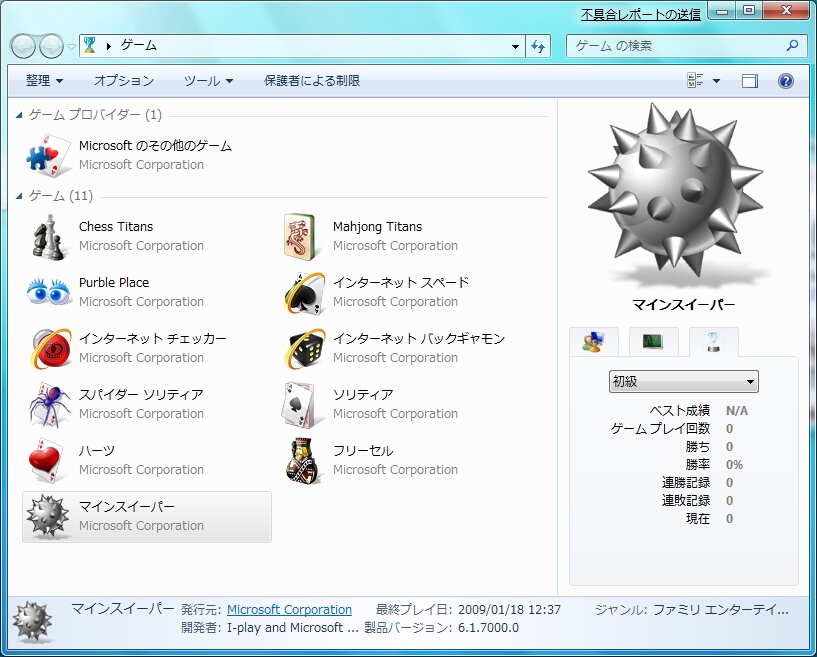Click the フリーセル title text
Screen dimensions: 817x657
(363, 451)
